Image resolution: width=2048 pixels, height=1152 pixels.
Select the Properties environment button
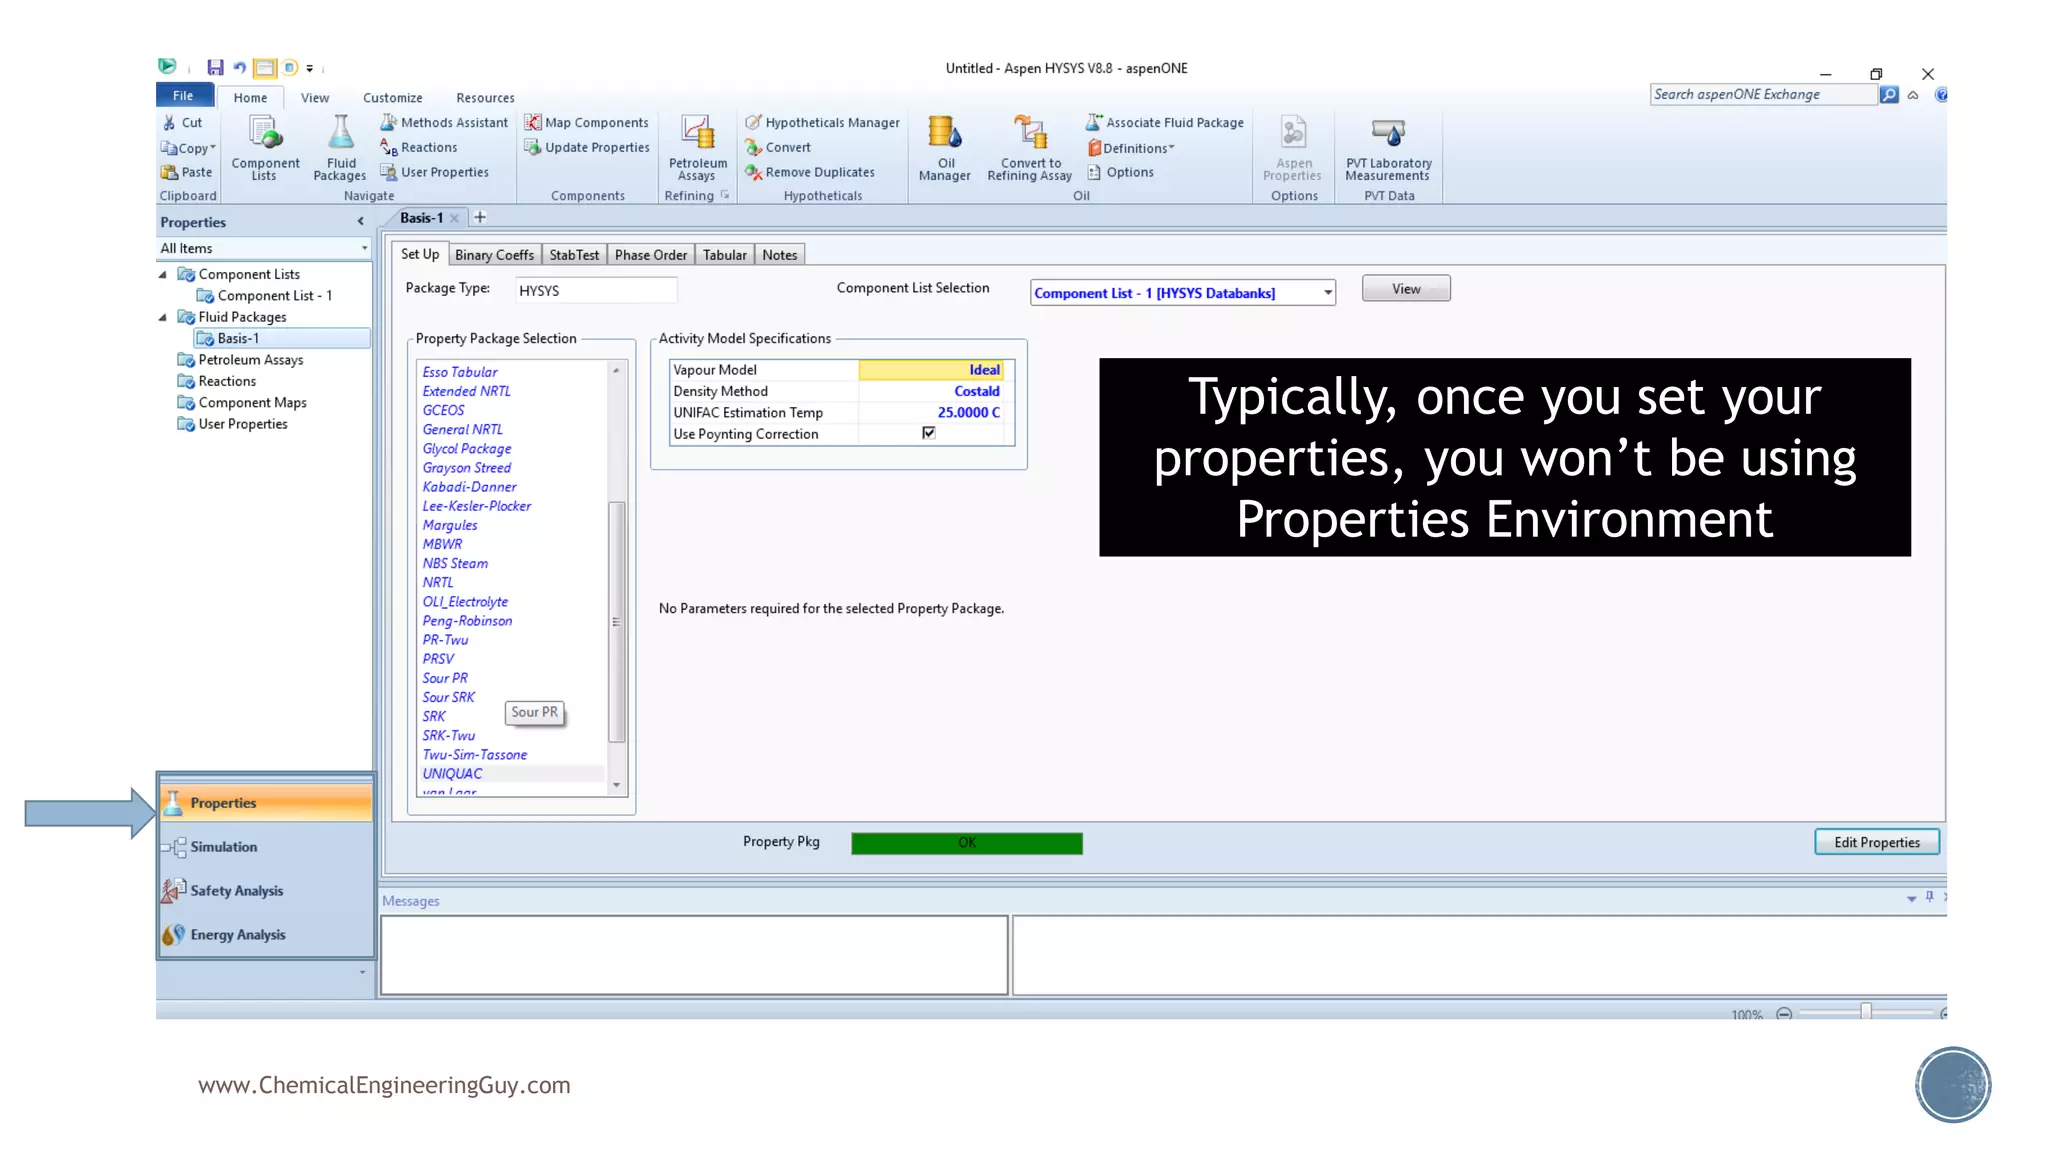(x=265, y=803)
